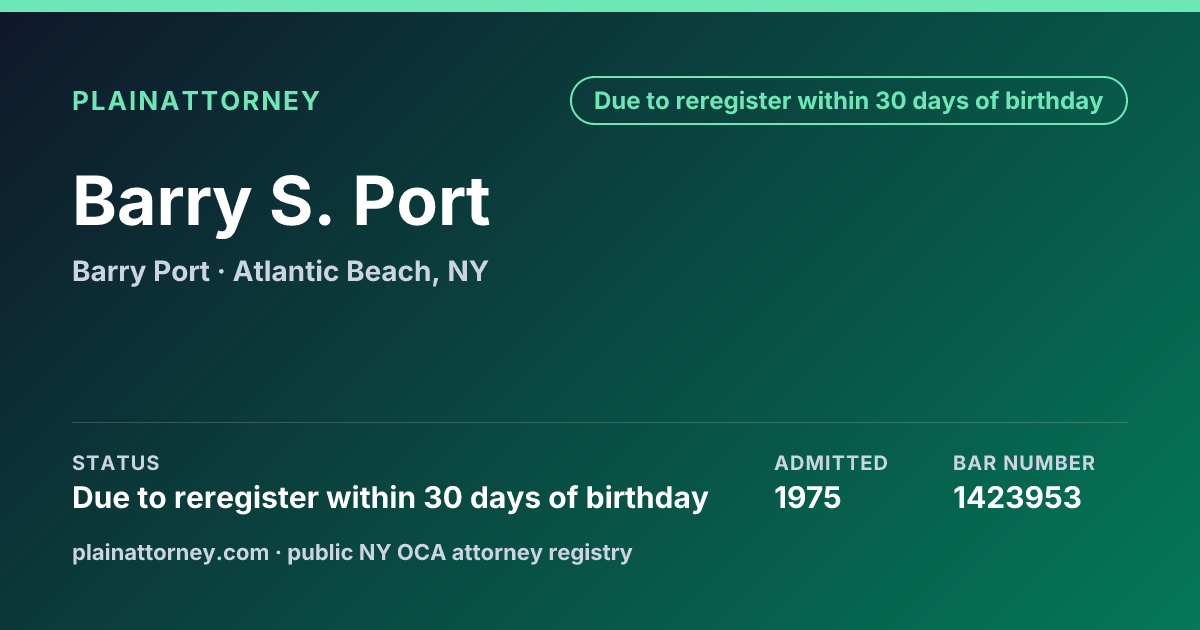Click the dot separator after 'Barry Port'

[222, 272]
